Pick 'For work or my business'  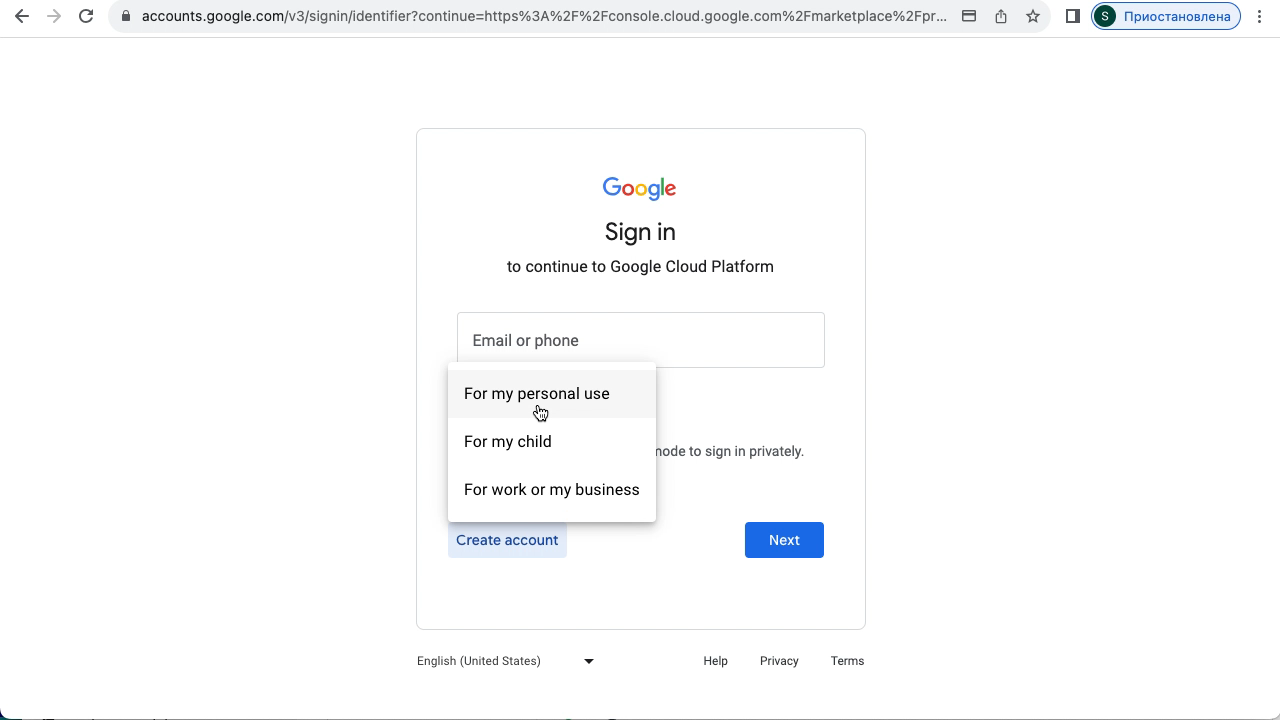pos(552,490)
